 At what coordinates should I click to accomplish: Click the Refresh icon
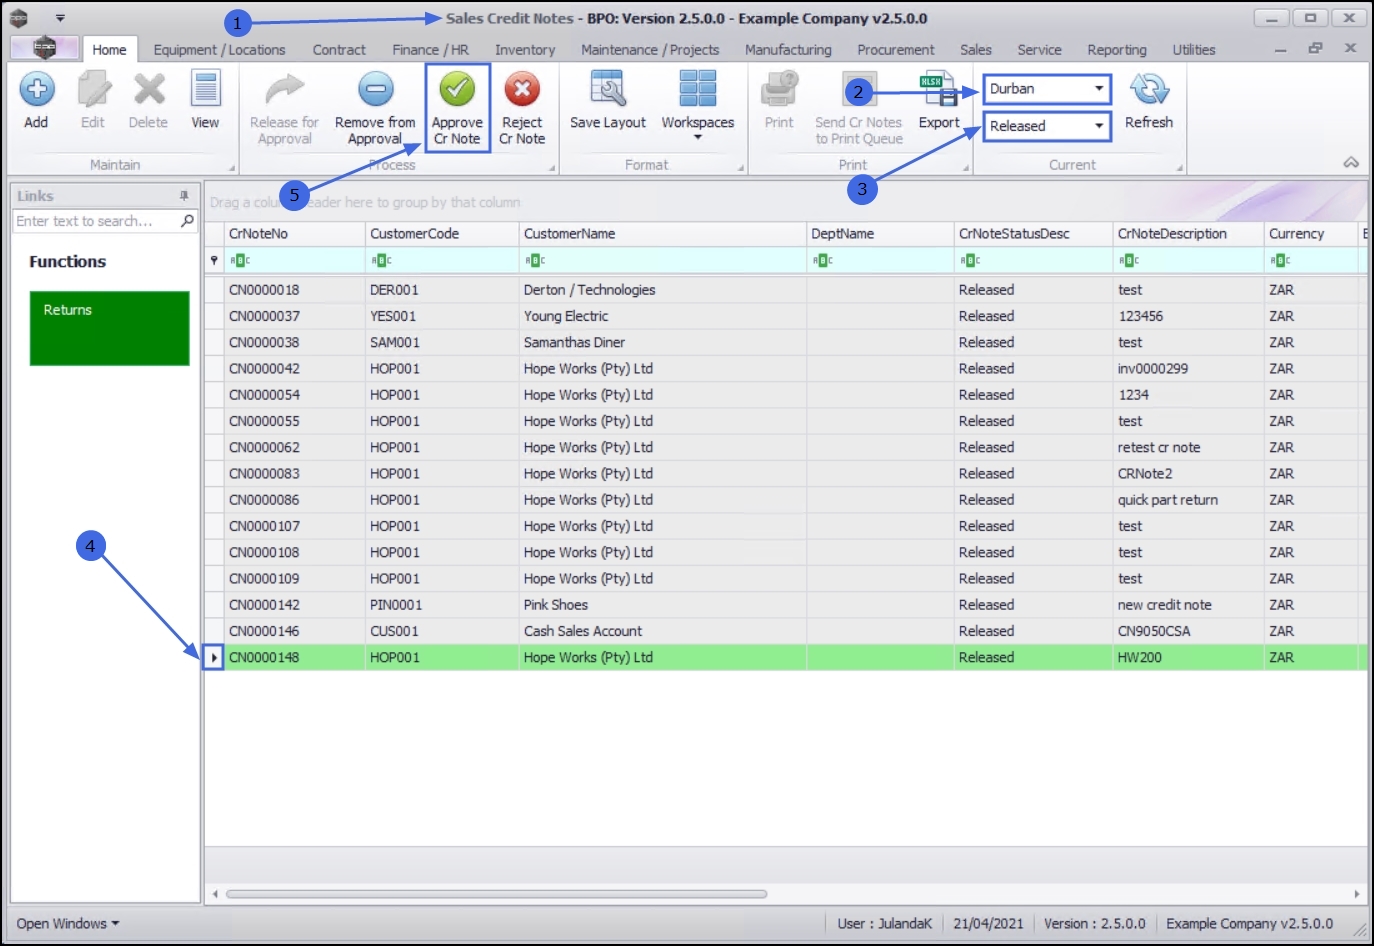coord(1149,90)
